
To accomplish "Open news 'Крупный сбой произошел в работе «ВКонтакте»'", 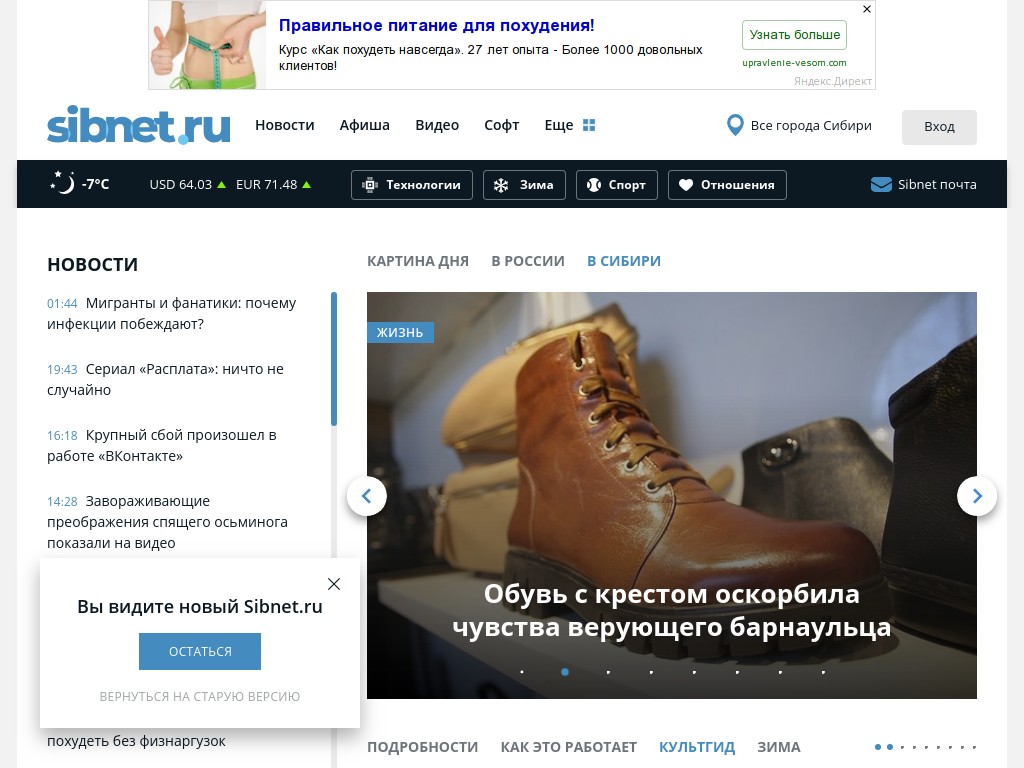I will [162, 445].
